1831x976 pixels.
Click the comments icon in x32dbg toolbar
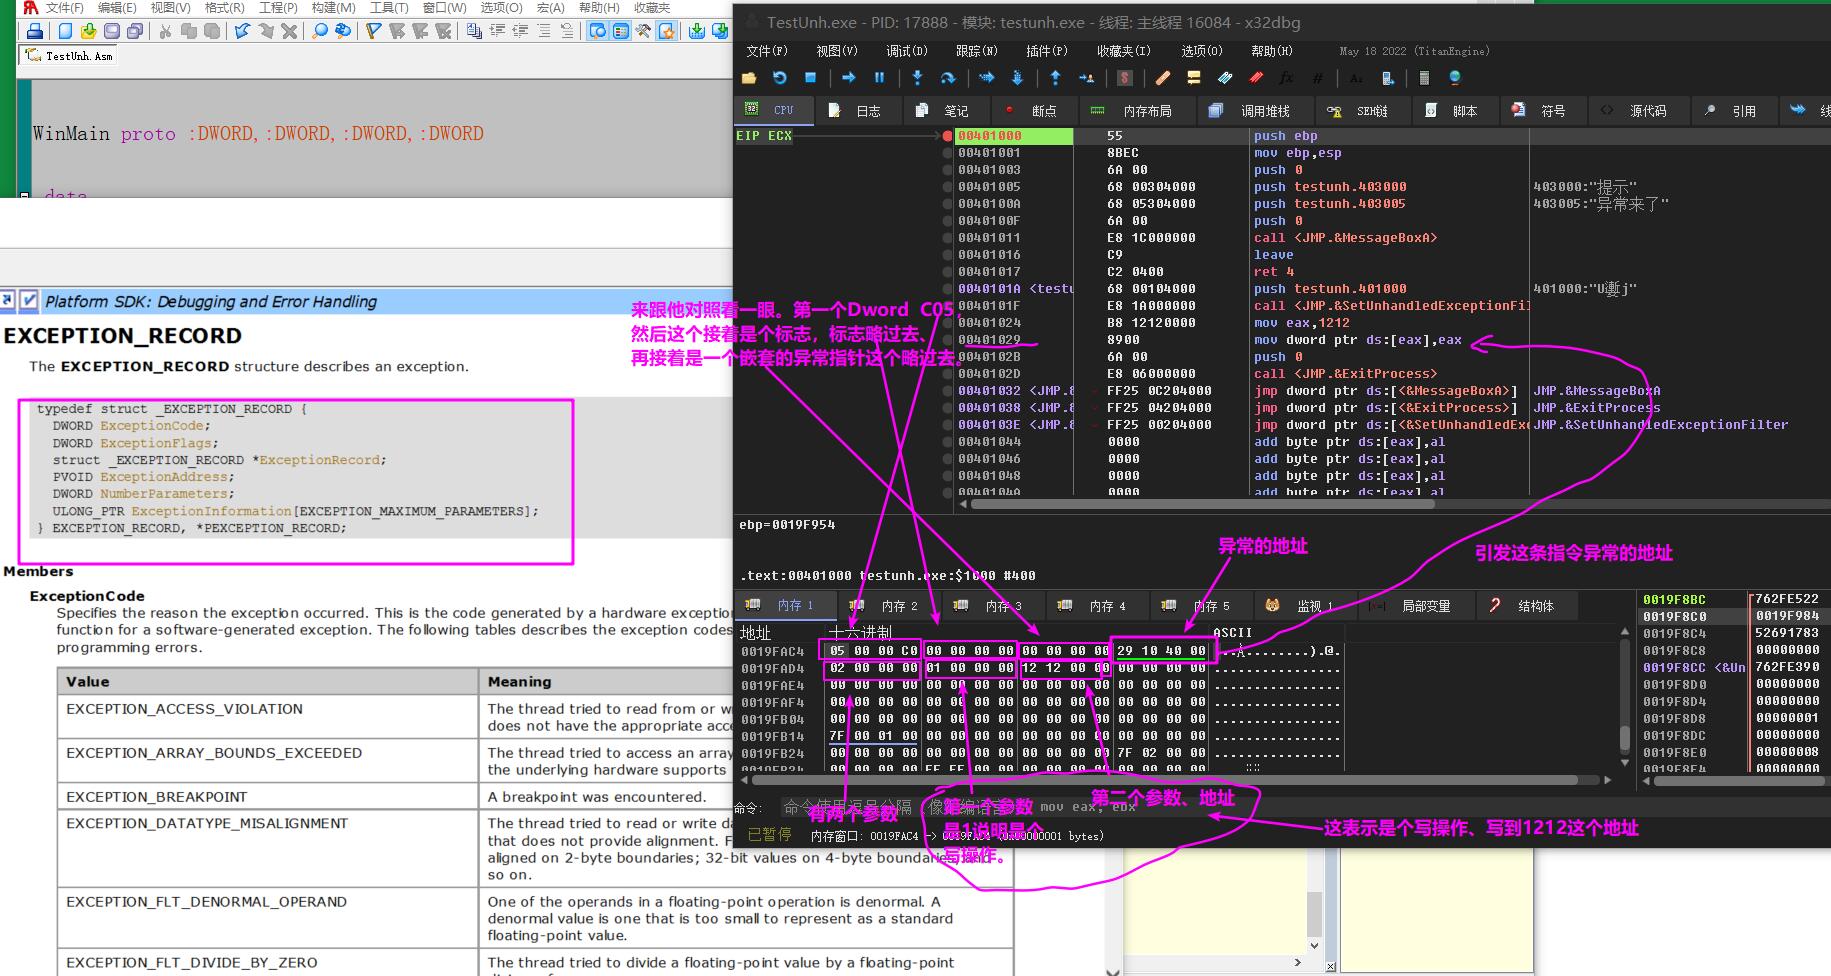(1194, 78)
